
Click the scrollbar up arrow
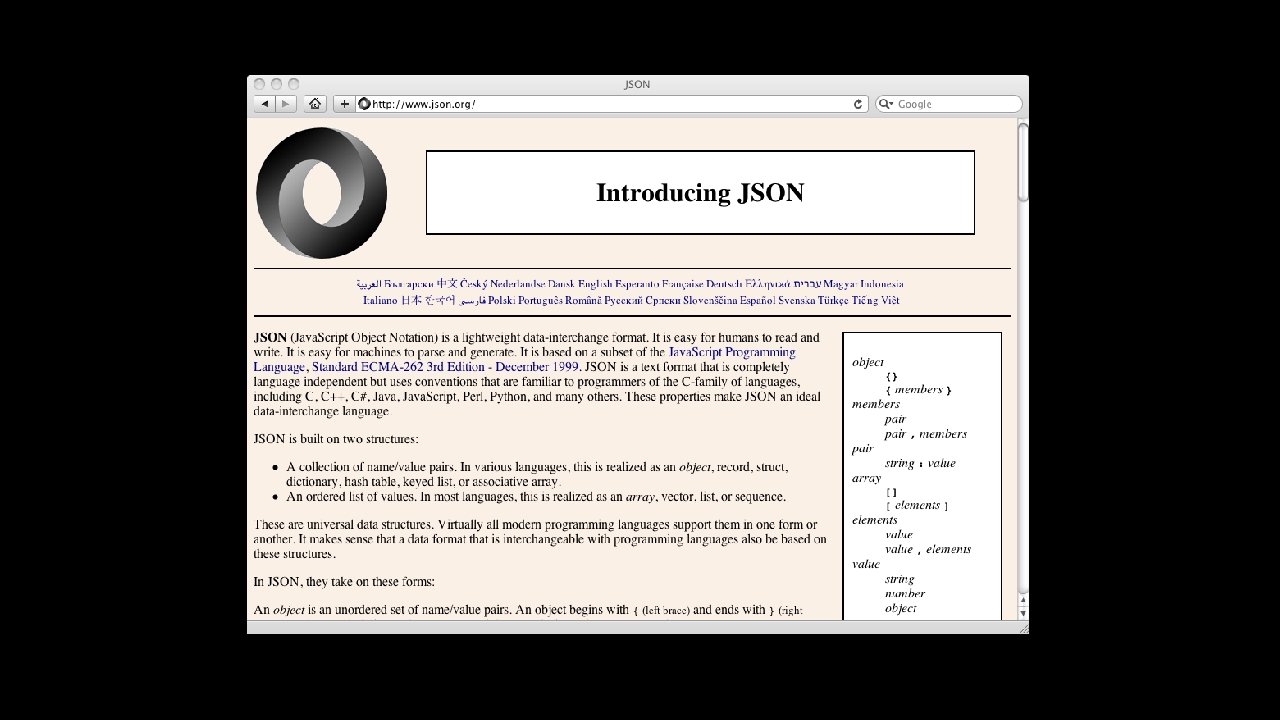pos(1023,599)
